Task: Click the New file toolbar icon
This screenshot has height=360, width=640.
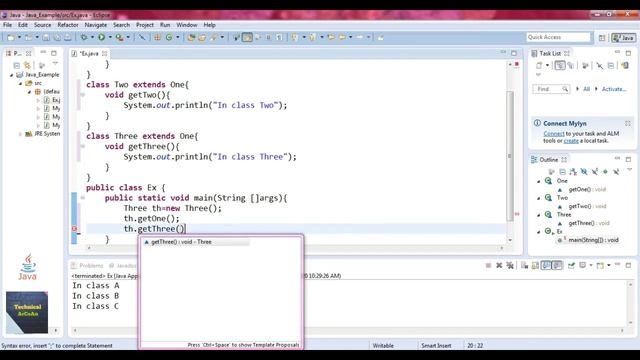Action: click(x=11, y=37)
